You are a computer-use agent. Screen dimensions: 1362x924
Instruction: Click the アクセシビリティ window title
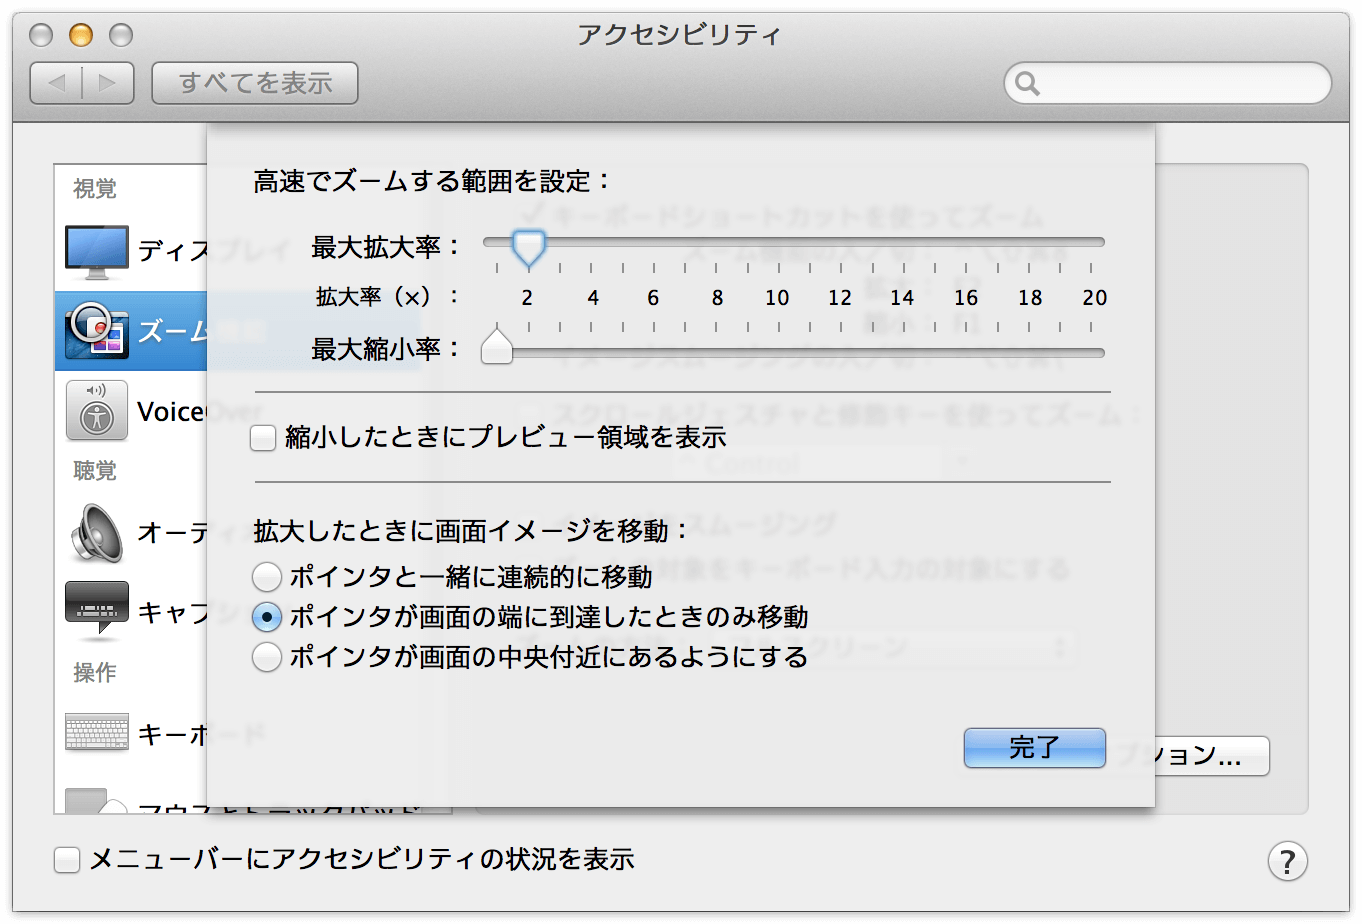(x=680, y=35)
